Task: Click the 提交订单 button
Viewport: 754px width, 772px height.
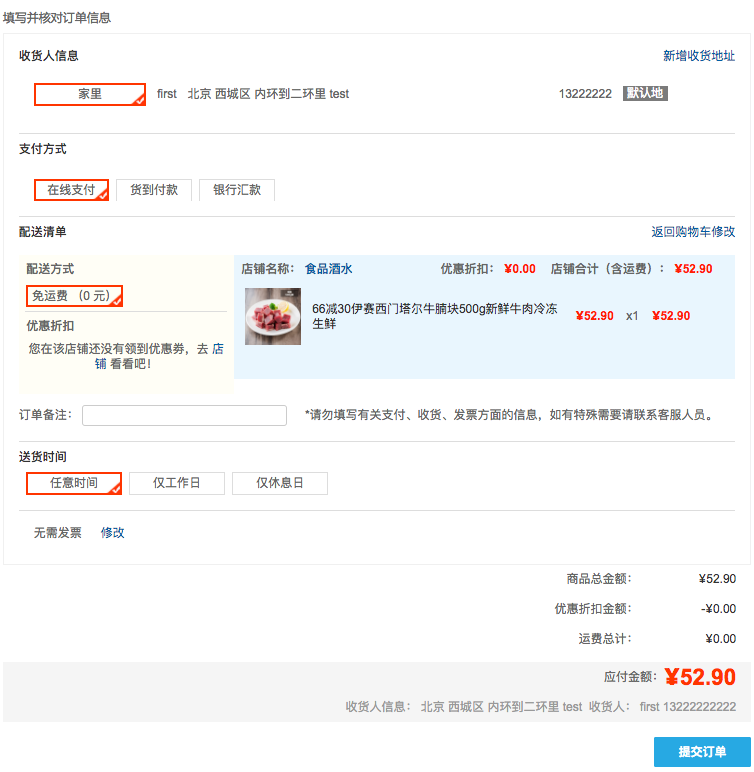Action: (x=702, y=752)
